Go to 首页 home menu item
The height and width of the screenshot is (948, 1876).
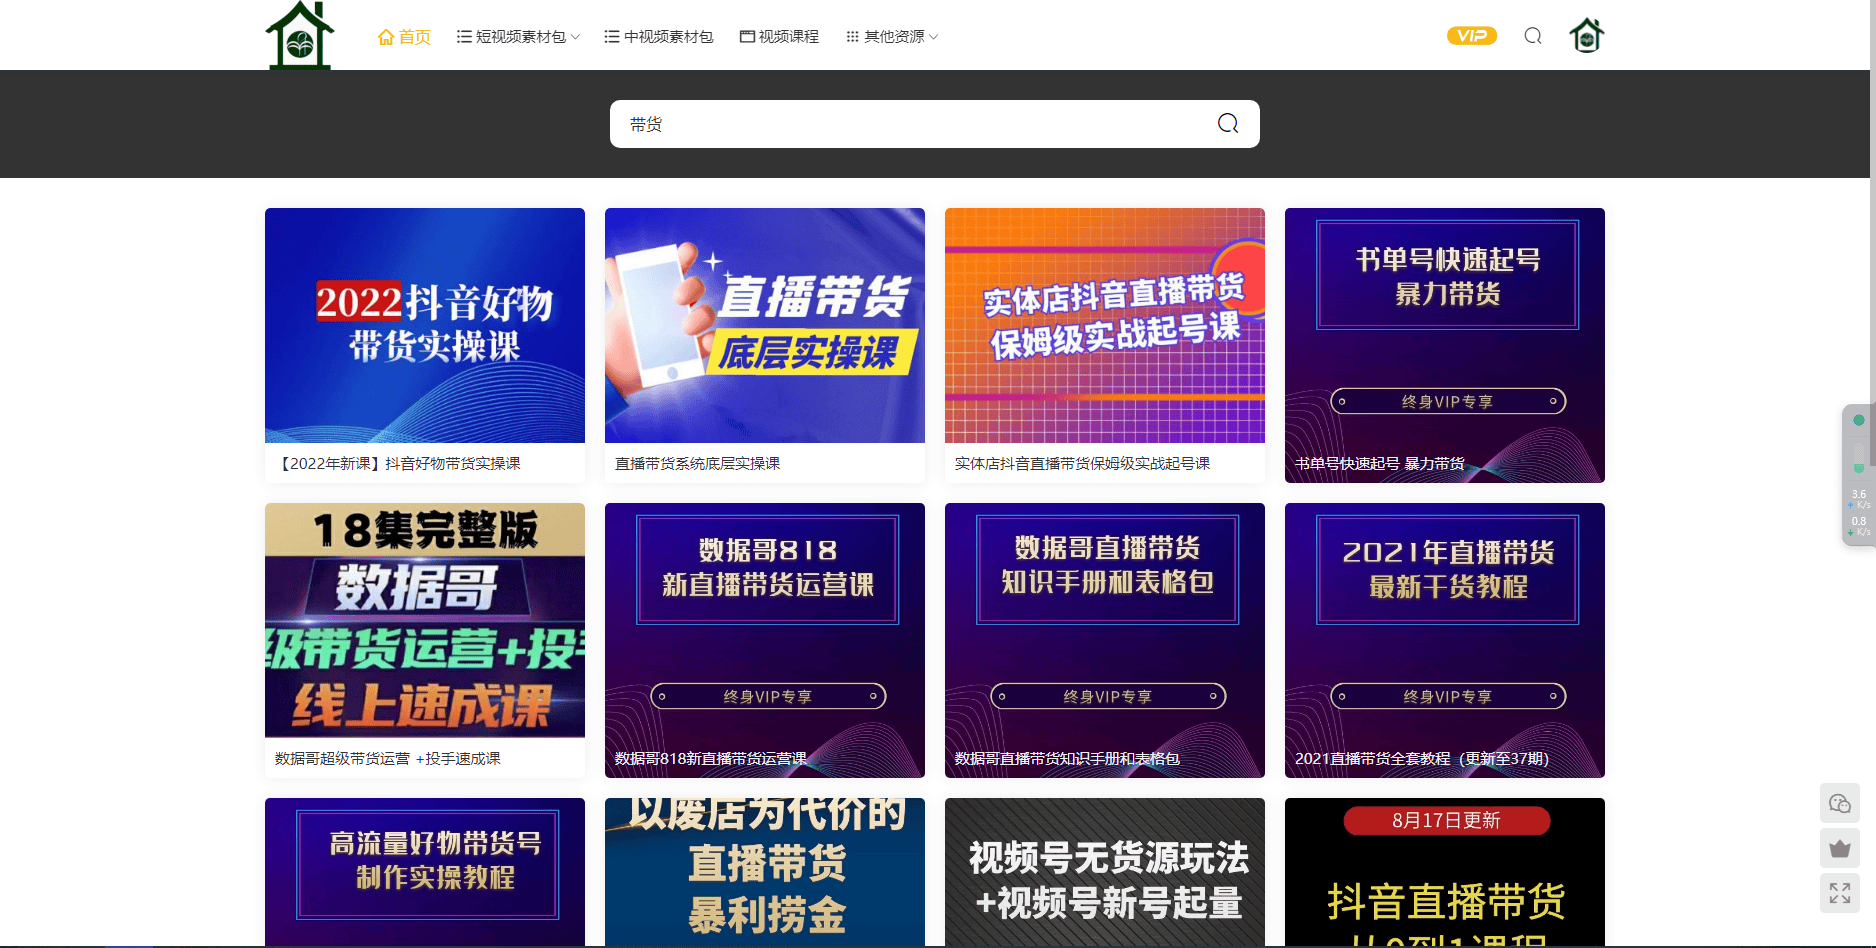404,37
